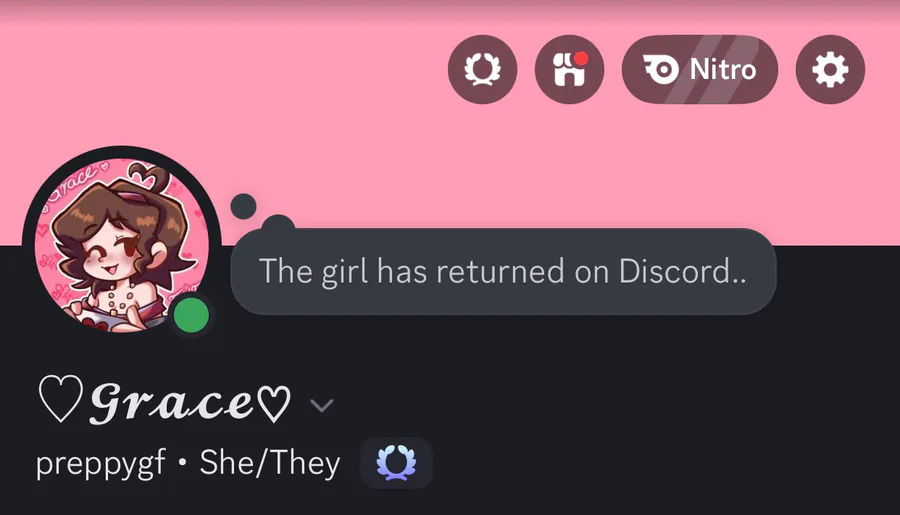Click the Nitro text label

coord(723,69)
